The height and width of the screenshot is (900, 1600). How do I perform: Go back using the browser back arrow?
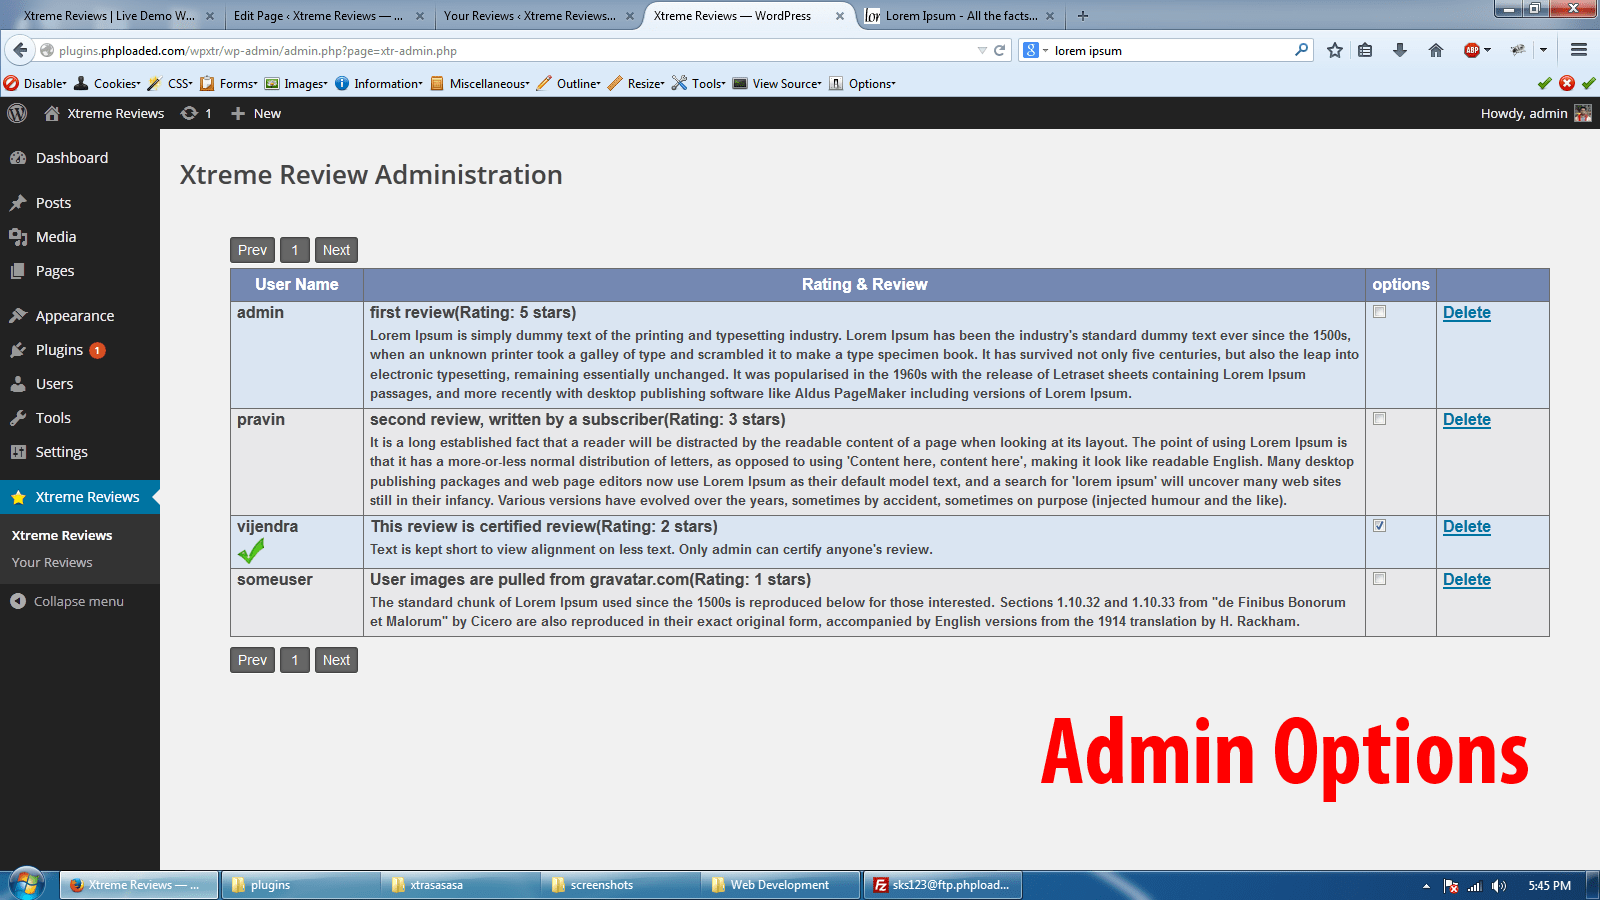pyautogui.click(x=20, y=50)
